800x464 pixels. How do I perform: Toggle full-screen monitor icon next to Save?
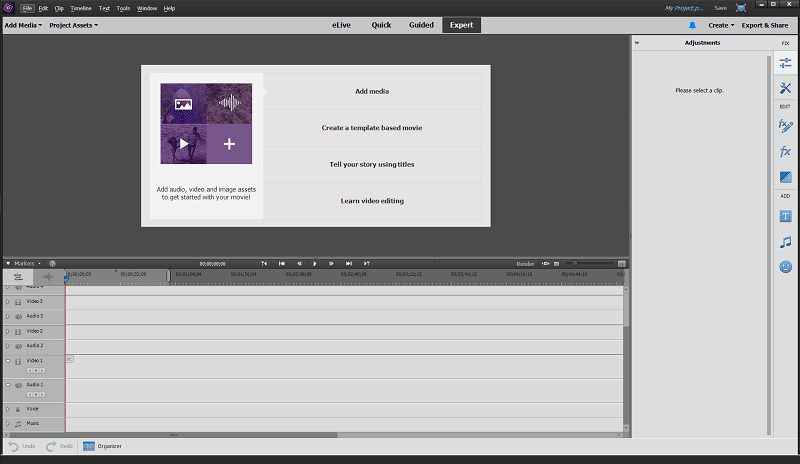point(741,8)
